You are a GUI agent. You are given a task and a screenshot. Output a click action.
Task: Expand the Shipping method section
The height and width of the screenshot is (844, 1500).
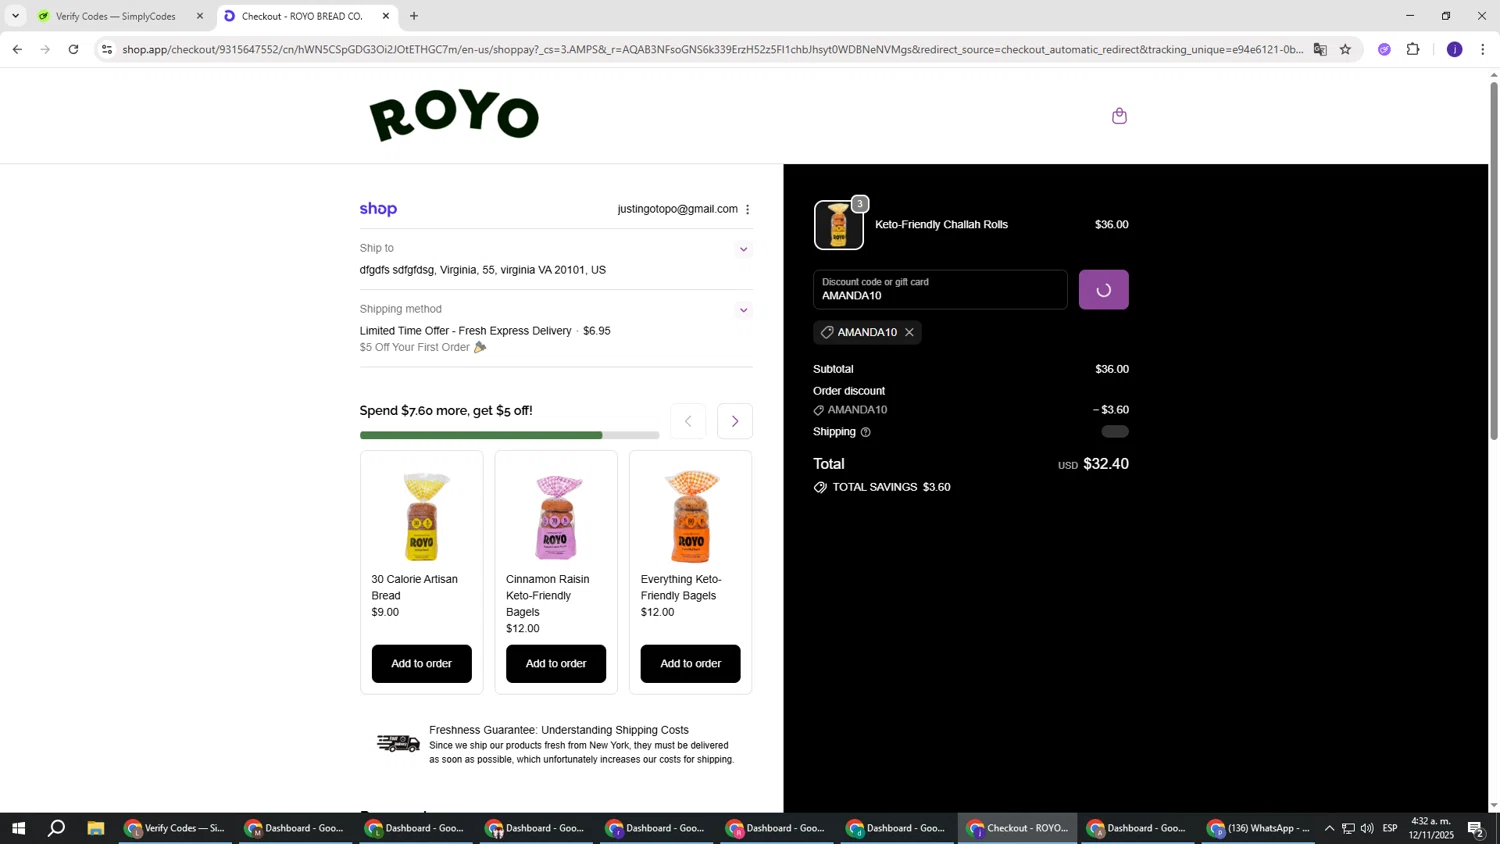pos(743,310)
